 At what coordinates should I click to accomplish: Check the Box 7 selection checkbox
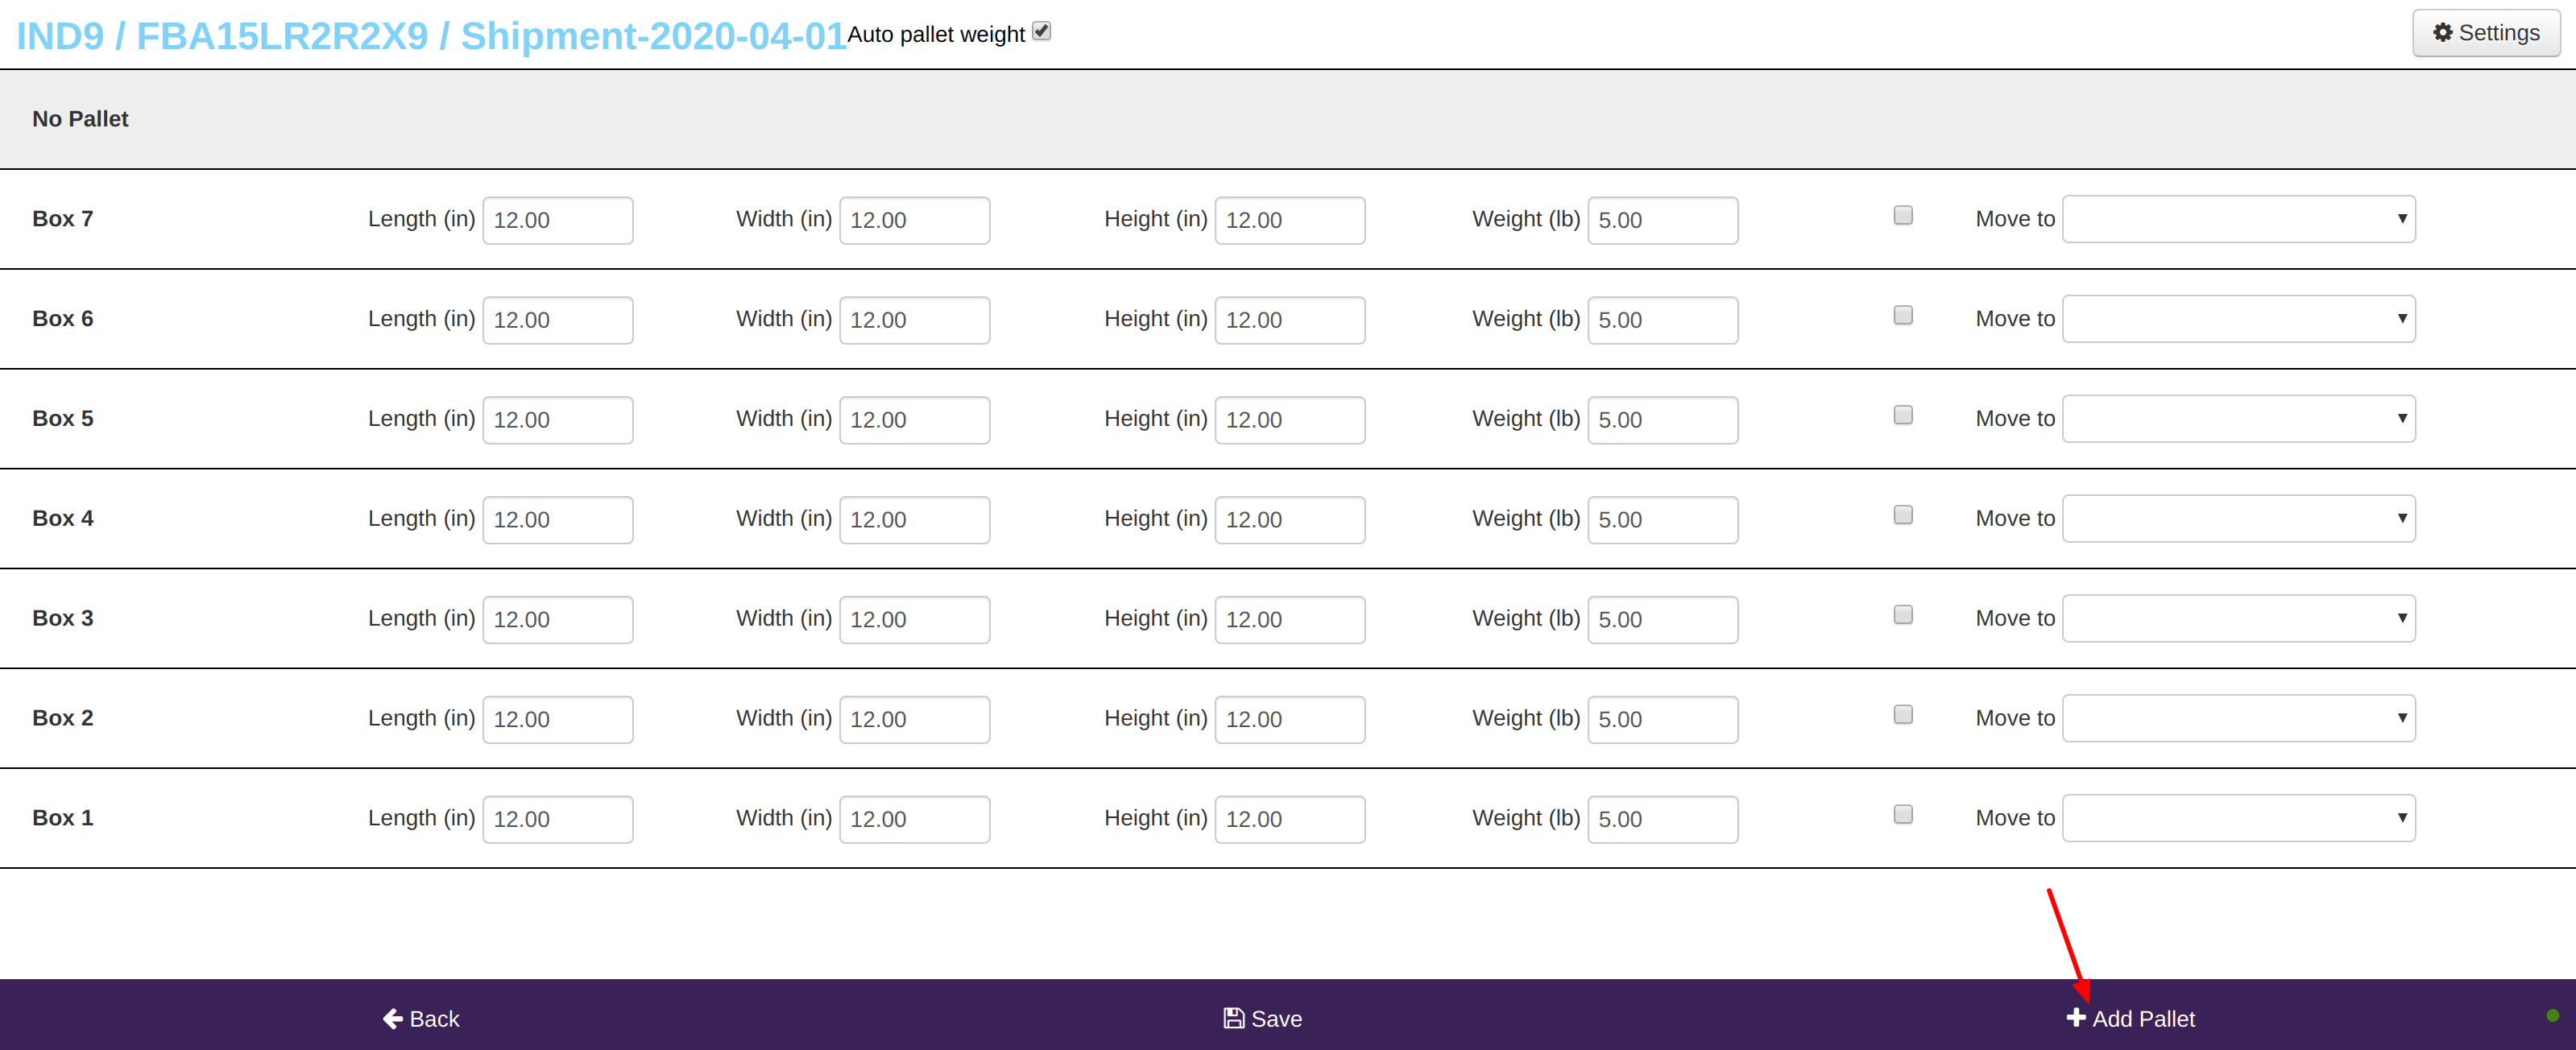point(1903,216)
